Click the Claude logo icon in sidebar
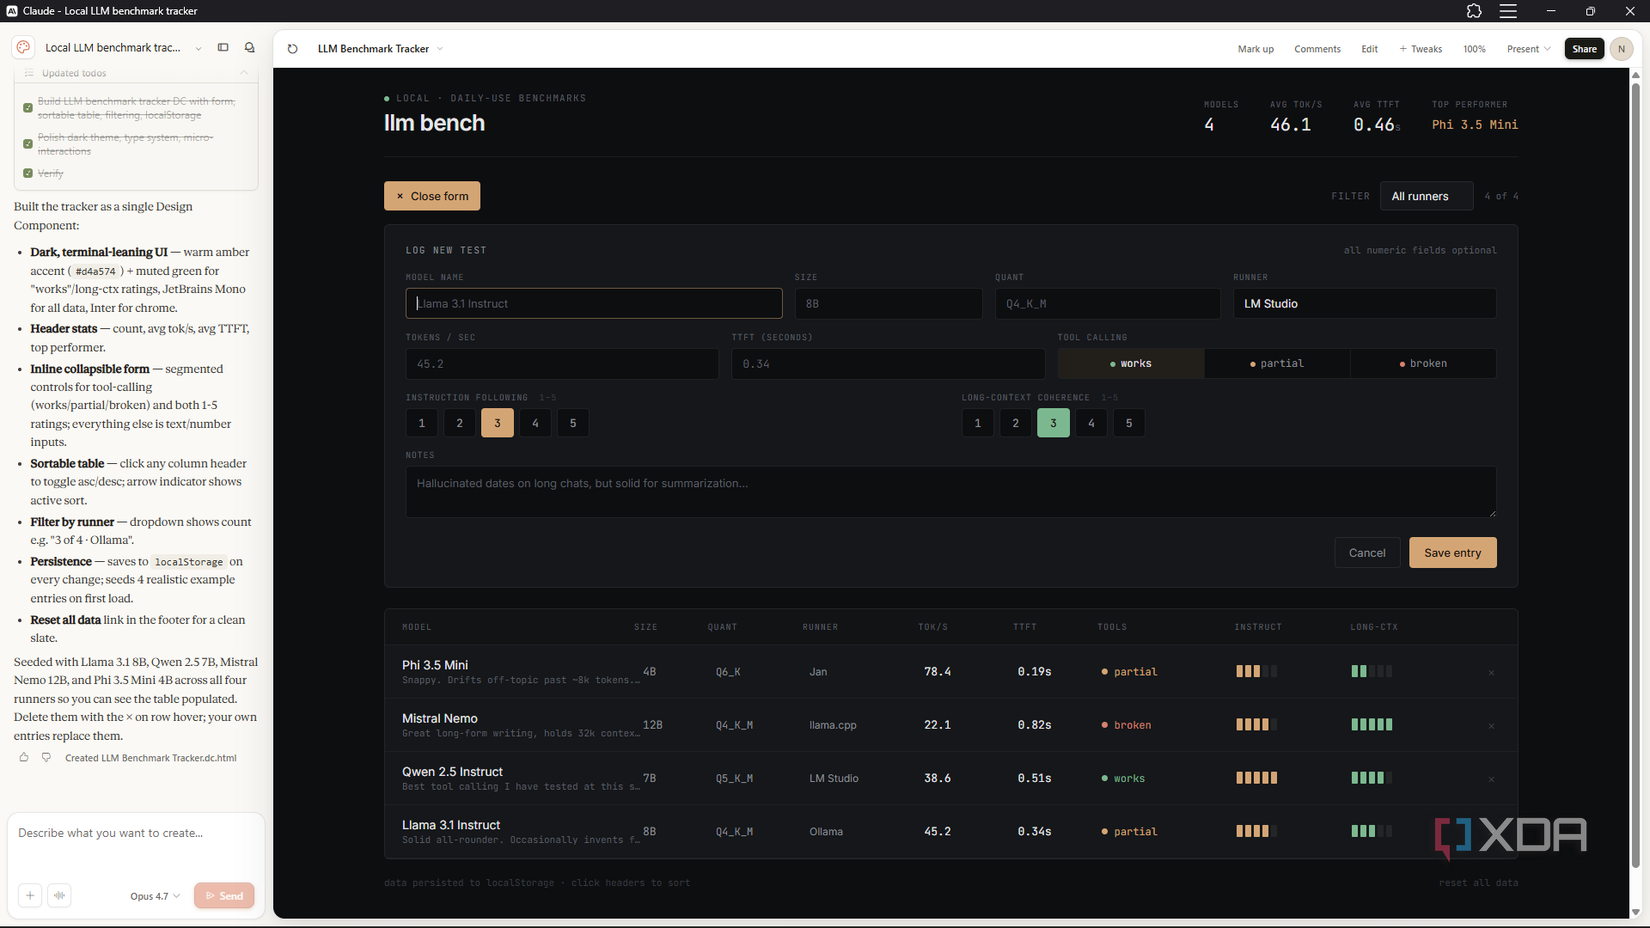Viewport: 1650px width, 928px height. (24, 47)
